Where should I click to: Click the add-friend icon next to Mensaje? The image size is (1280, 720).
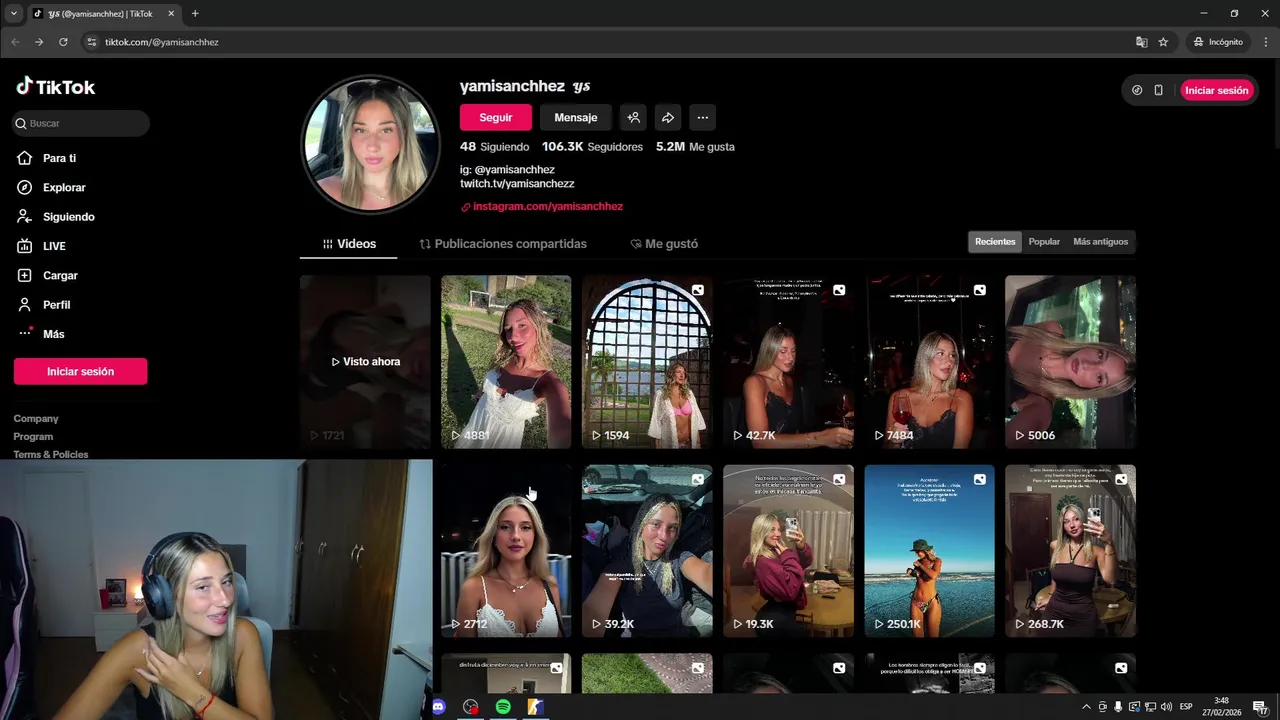633,117
